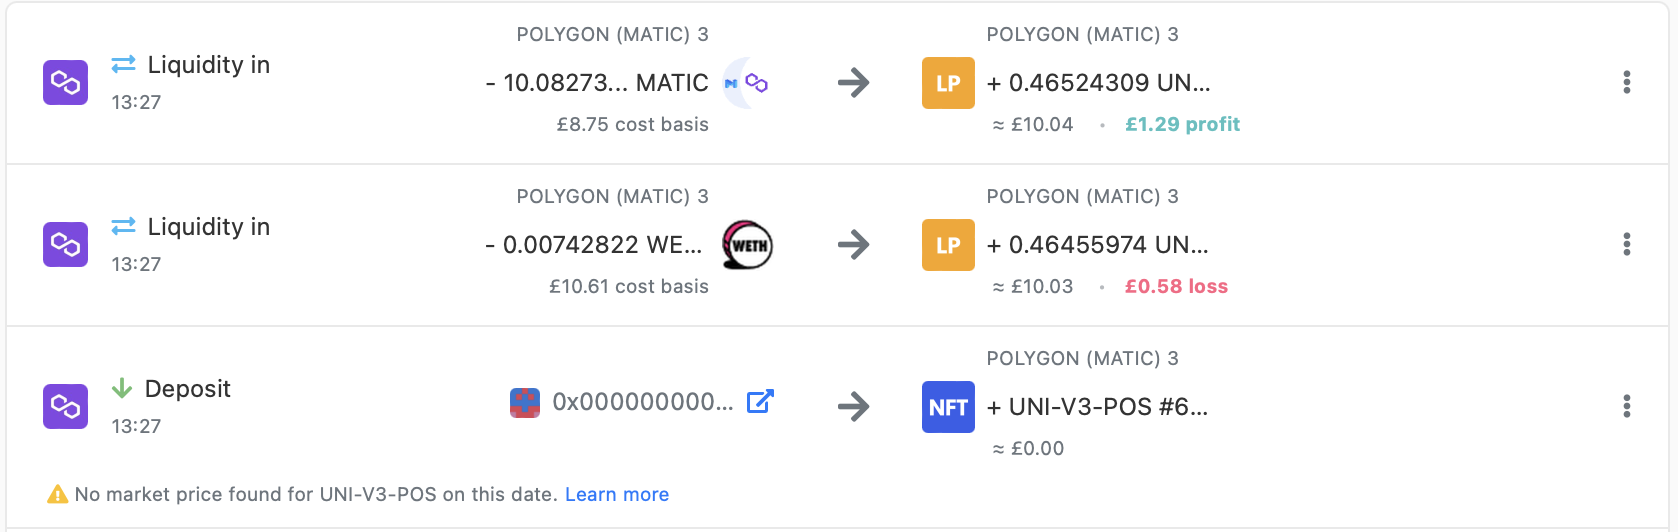Open the Learn more link
Screen dimensions: 1678x532
(617, 494)
